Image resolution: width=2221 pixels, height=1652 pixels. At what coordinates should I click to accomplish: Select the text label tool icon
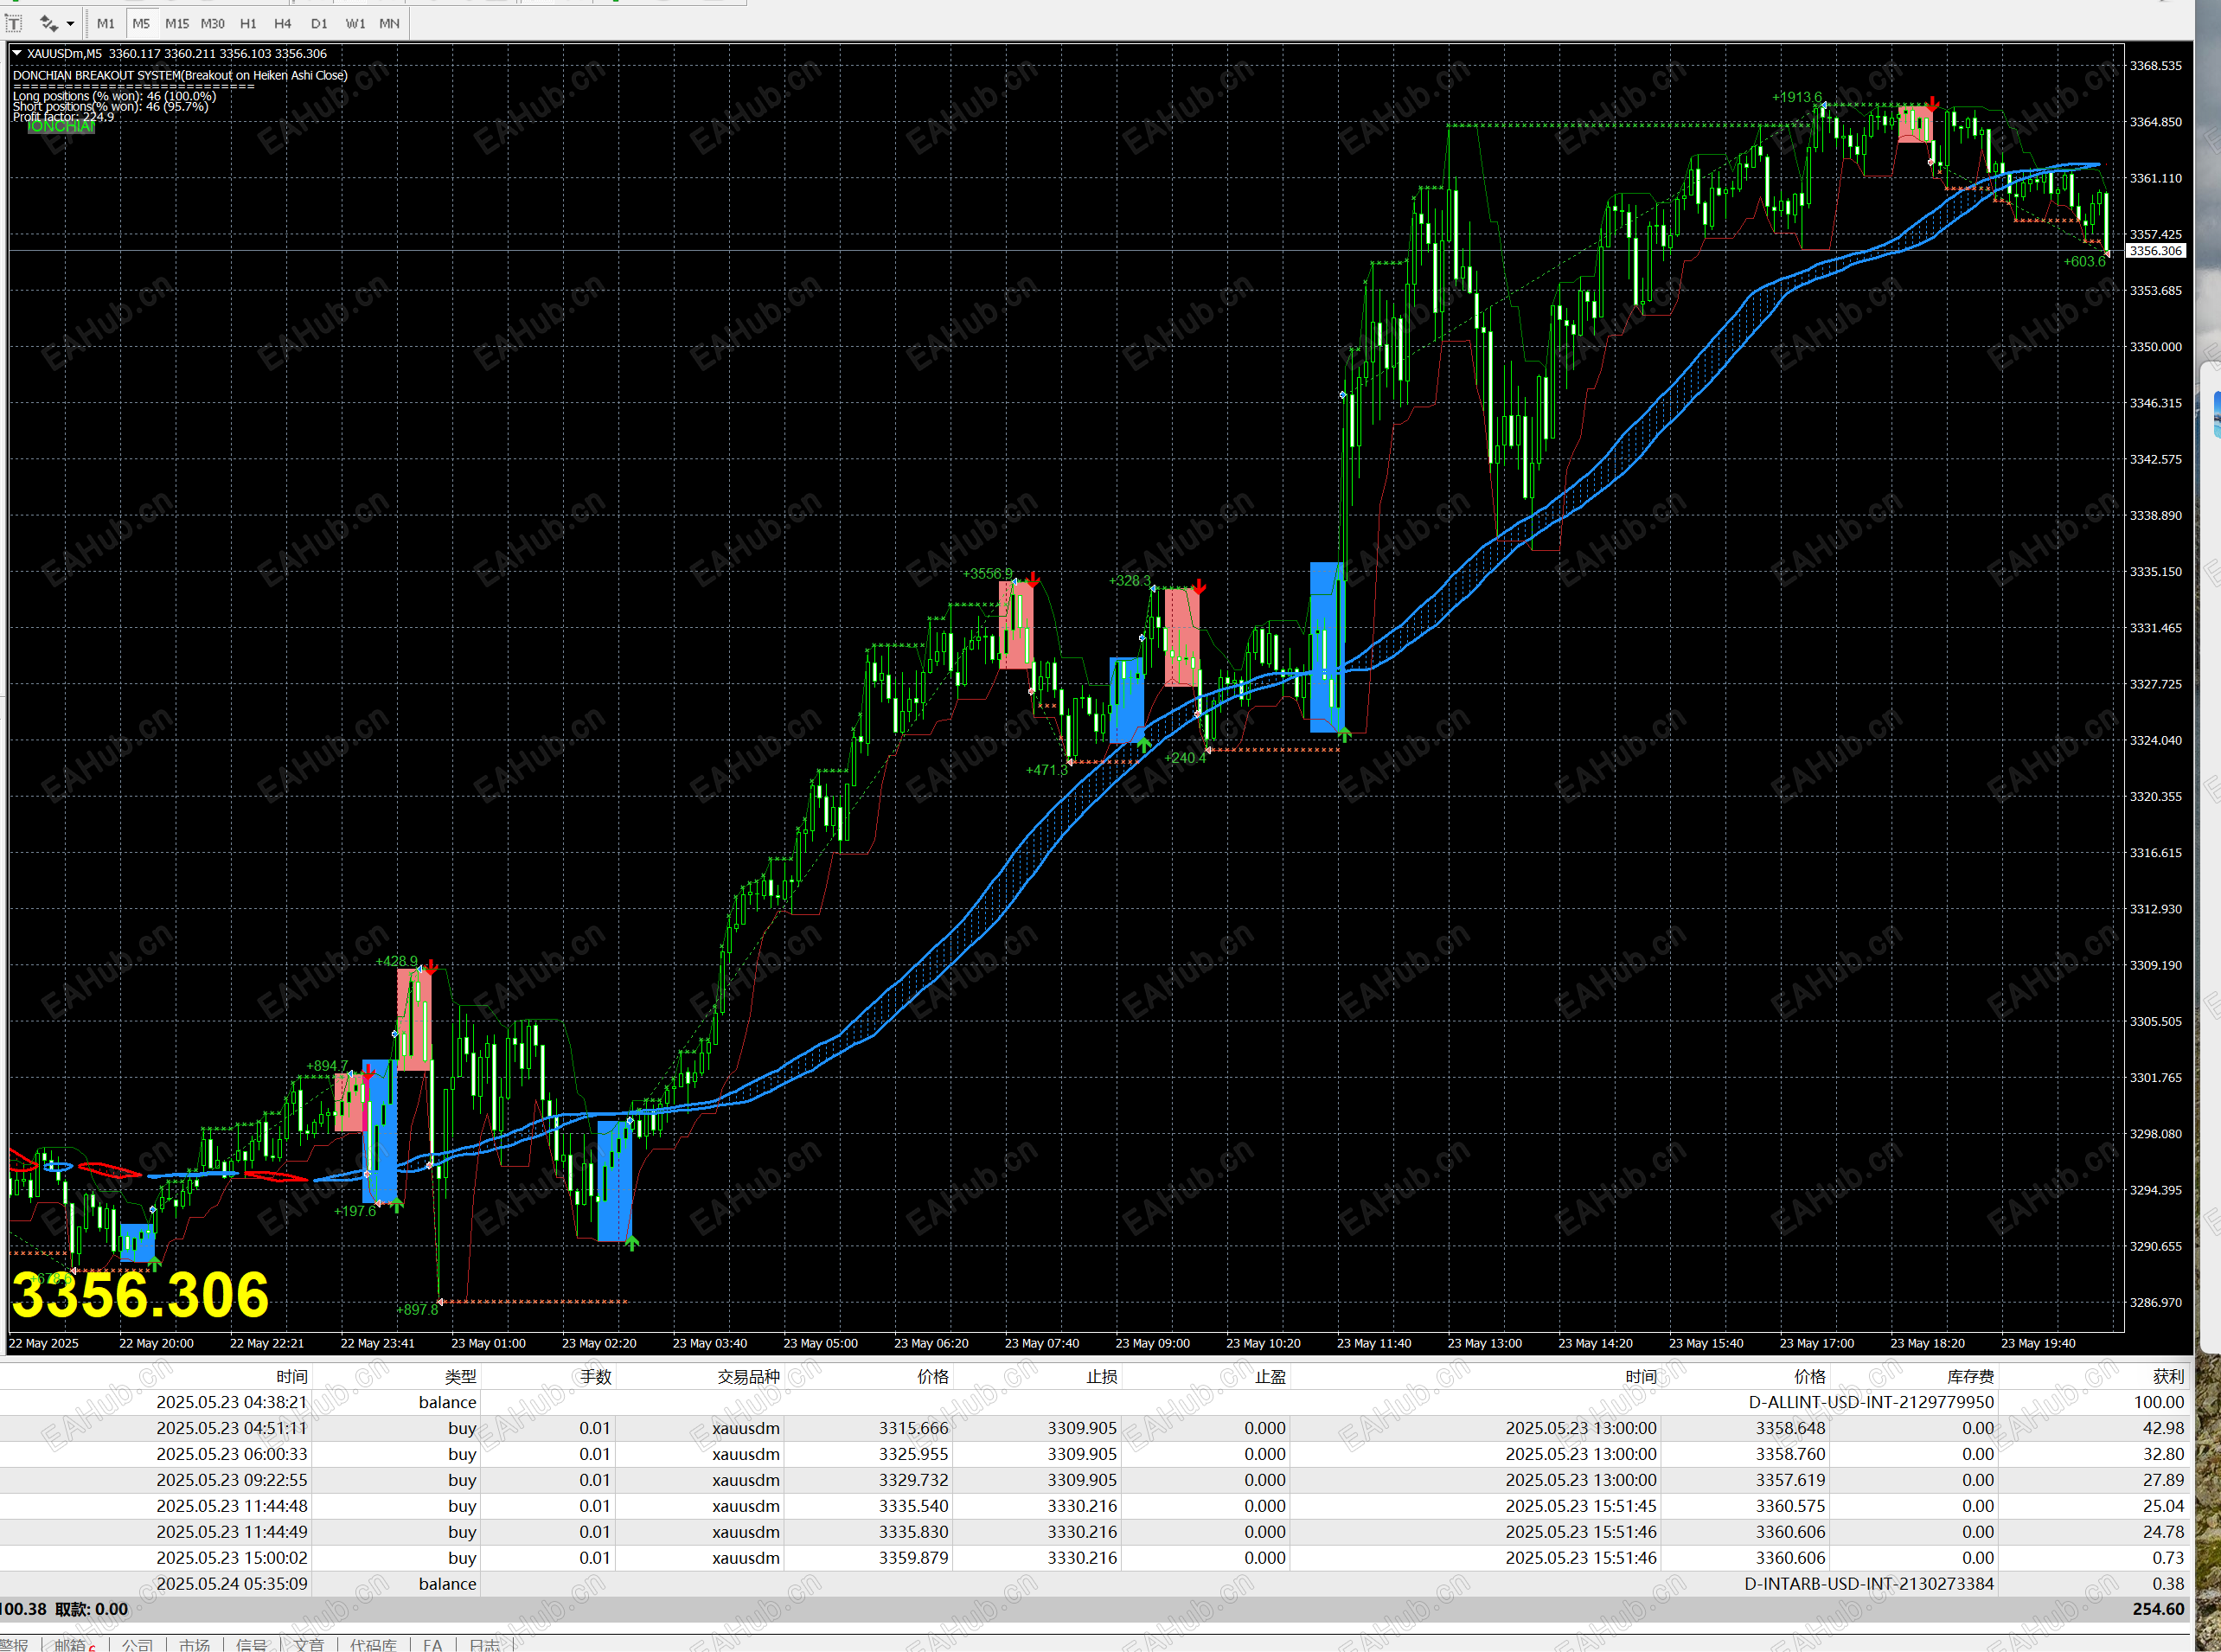point(14,23)
